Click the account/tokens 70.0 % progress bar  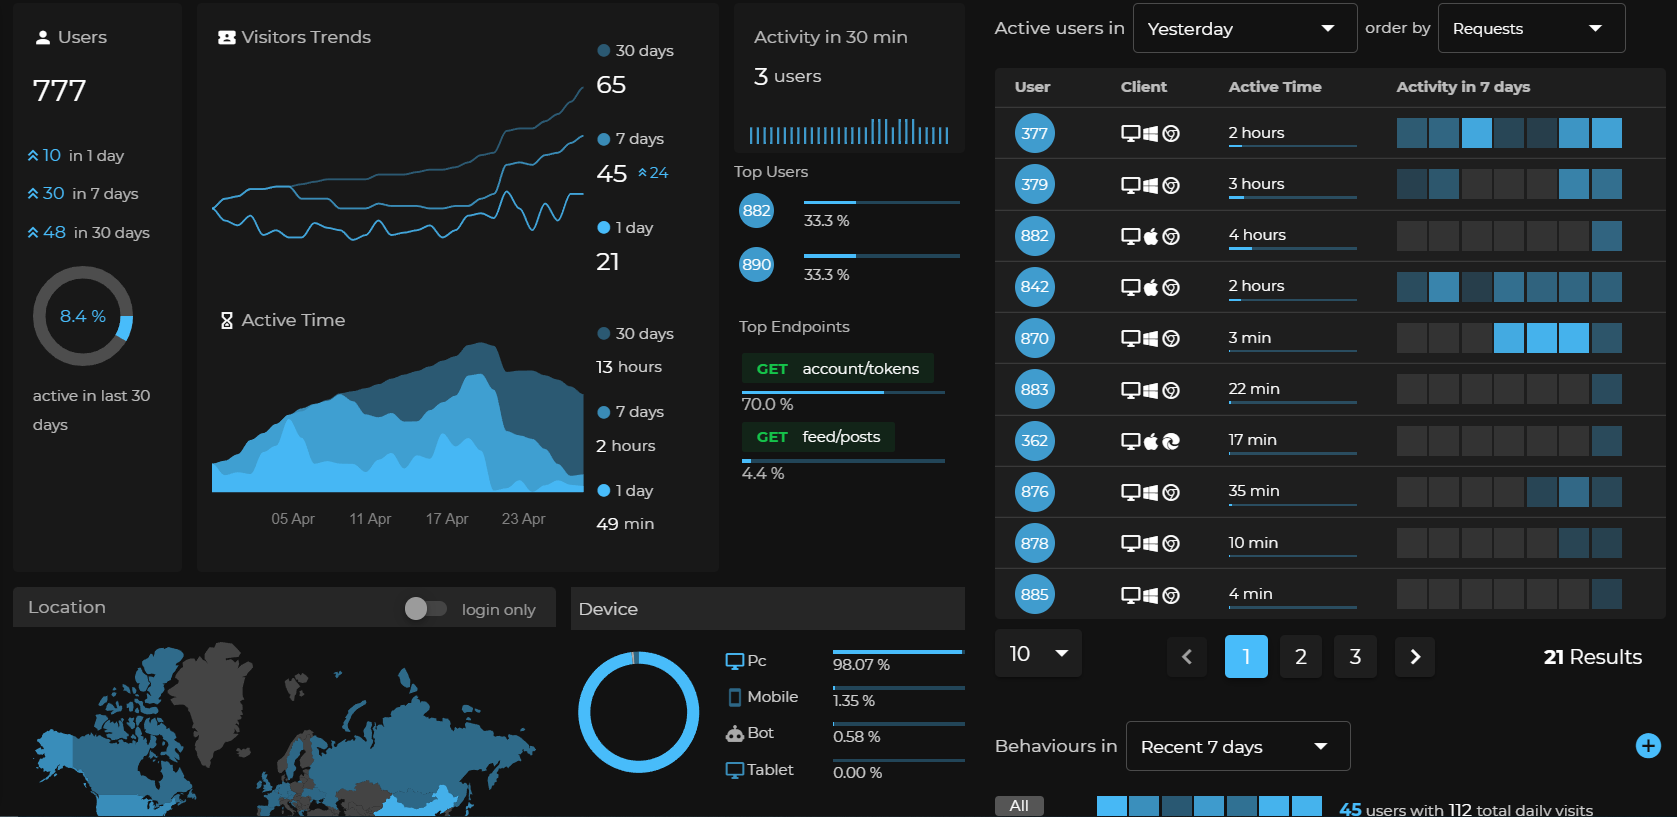tap(843, 392)
